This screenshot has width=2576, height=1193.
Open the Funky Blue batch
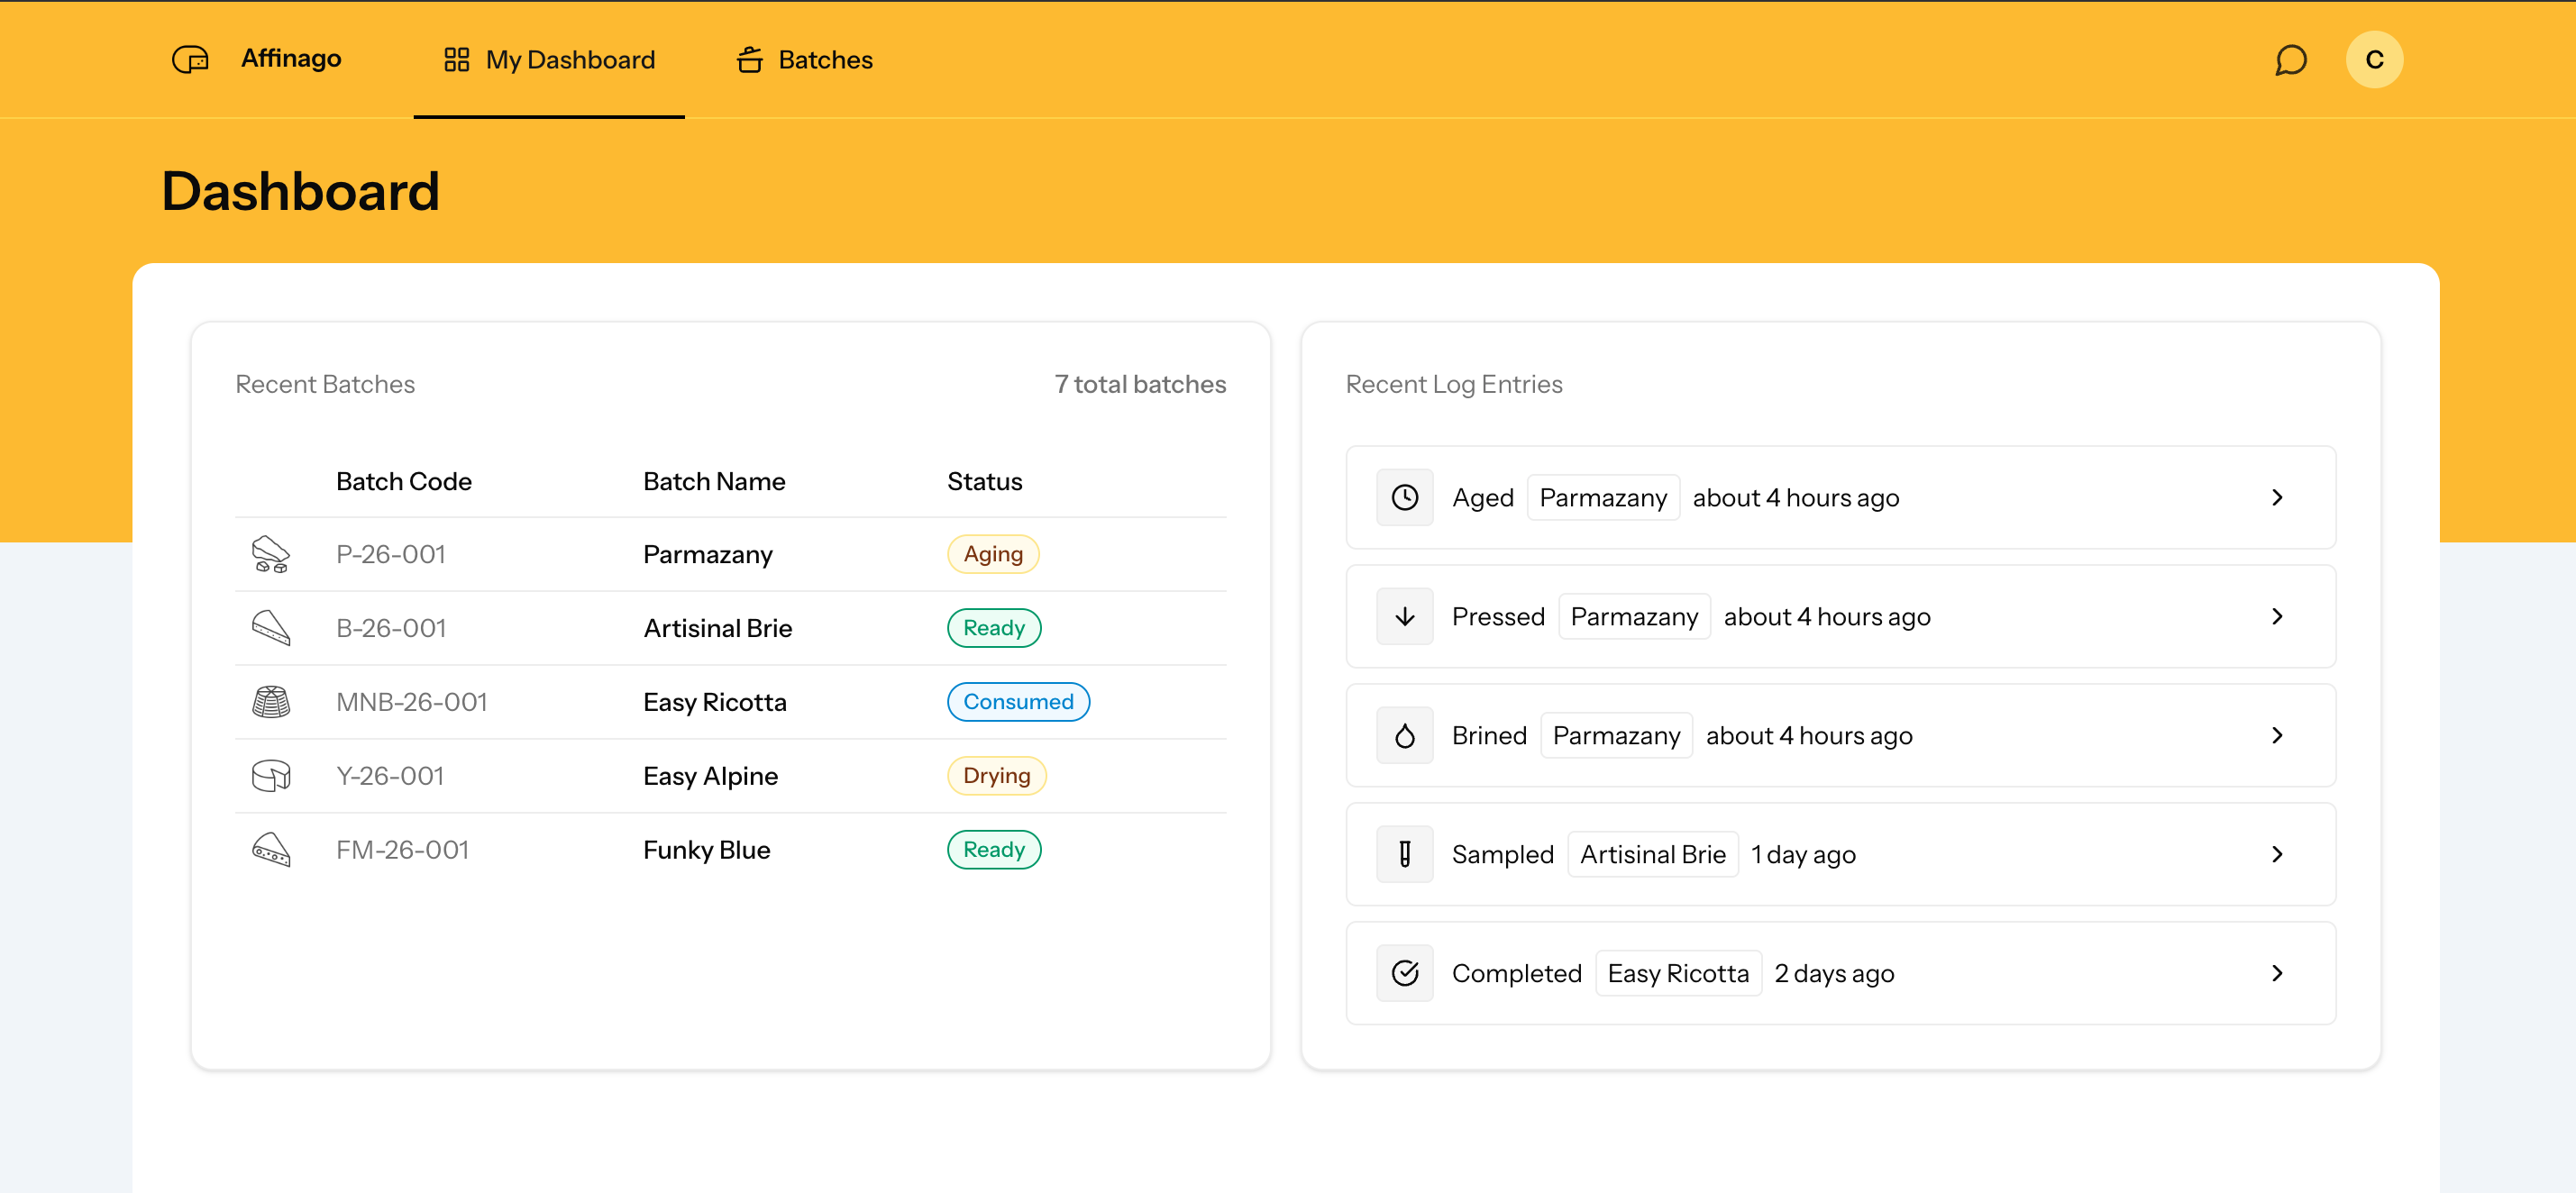(706, 849)
